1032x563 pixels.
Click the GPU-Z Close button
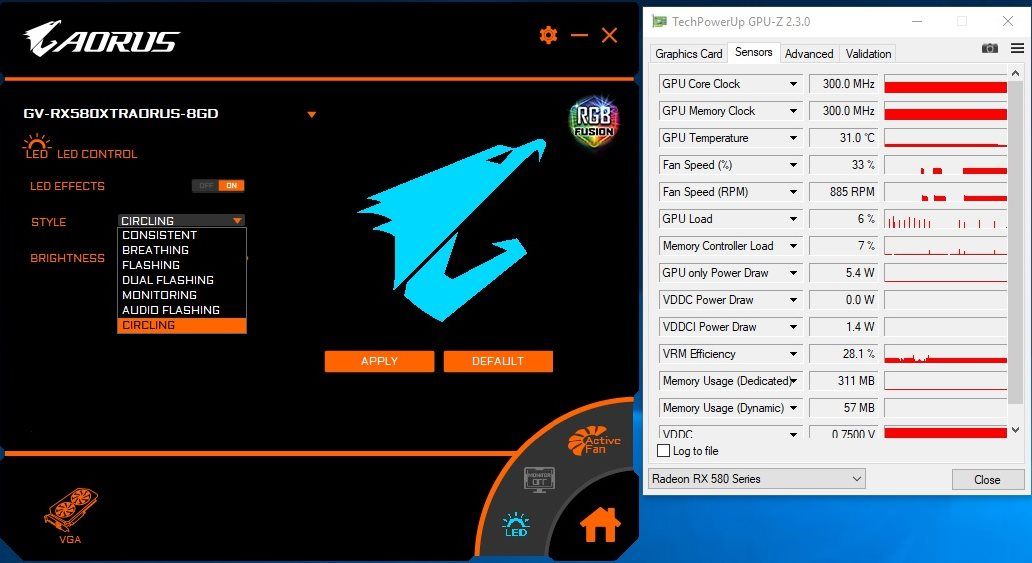987,479
